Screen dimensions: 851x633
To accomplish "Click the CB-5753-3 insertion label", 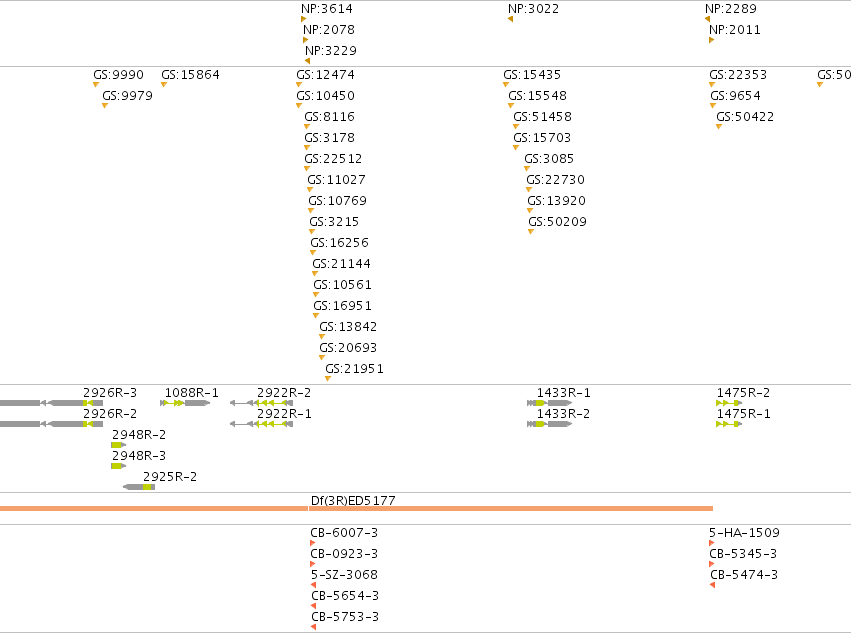I will [345, 617].
